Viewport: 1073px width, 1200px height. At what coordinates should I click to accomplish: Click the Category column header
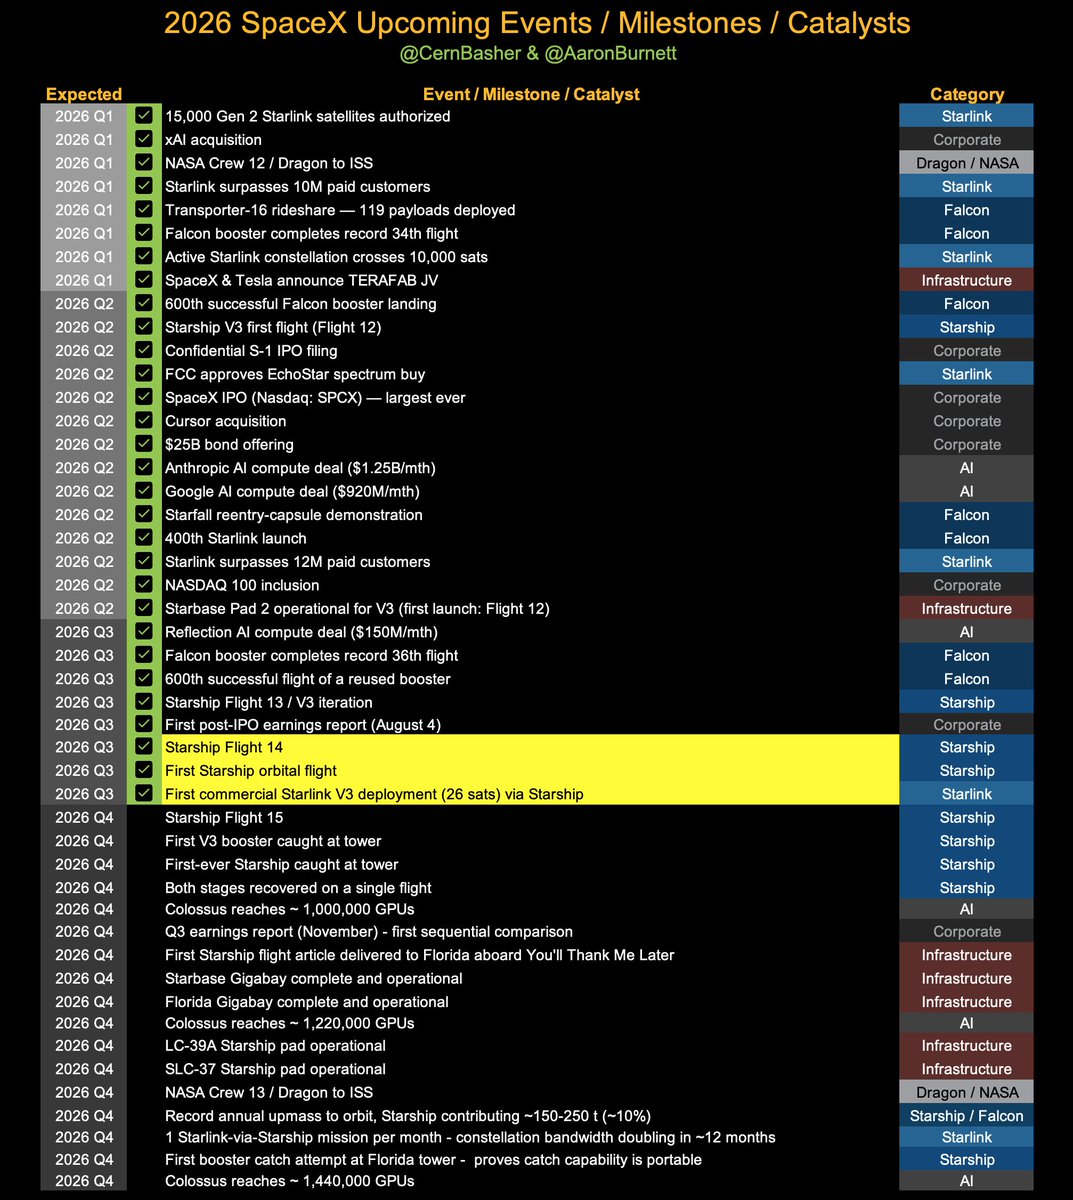tap(967, 94)
